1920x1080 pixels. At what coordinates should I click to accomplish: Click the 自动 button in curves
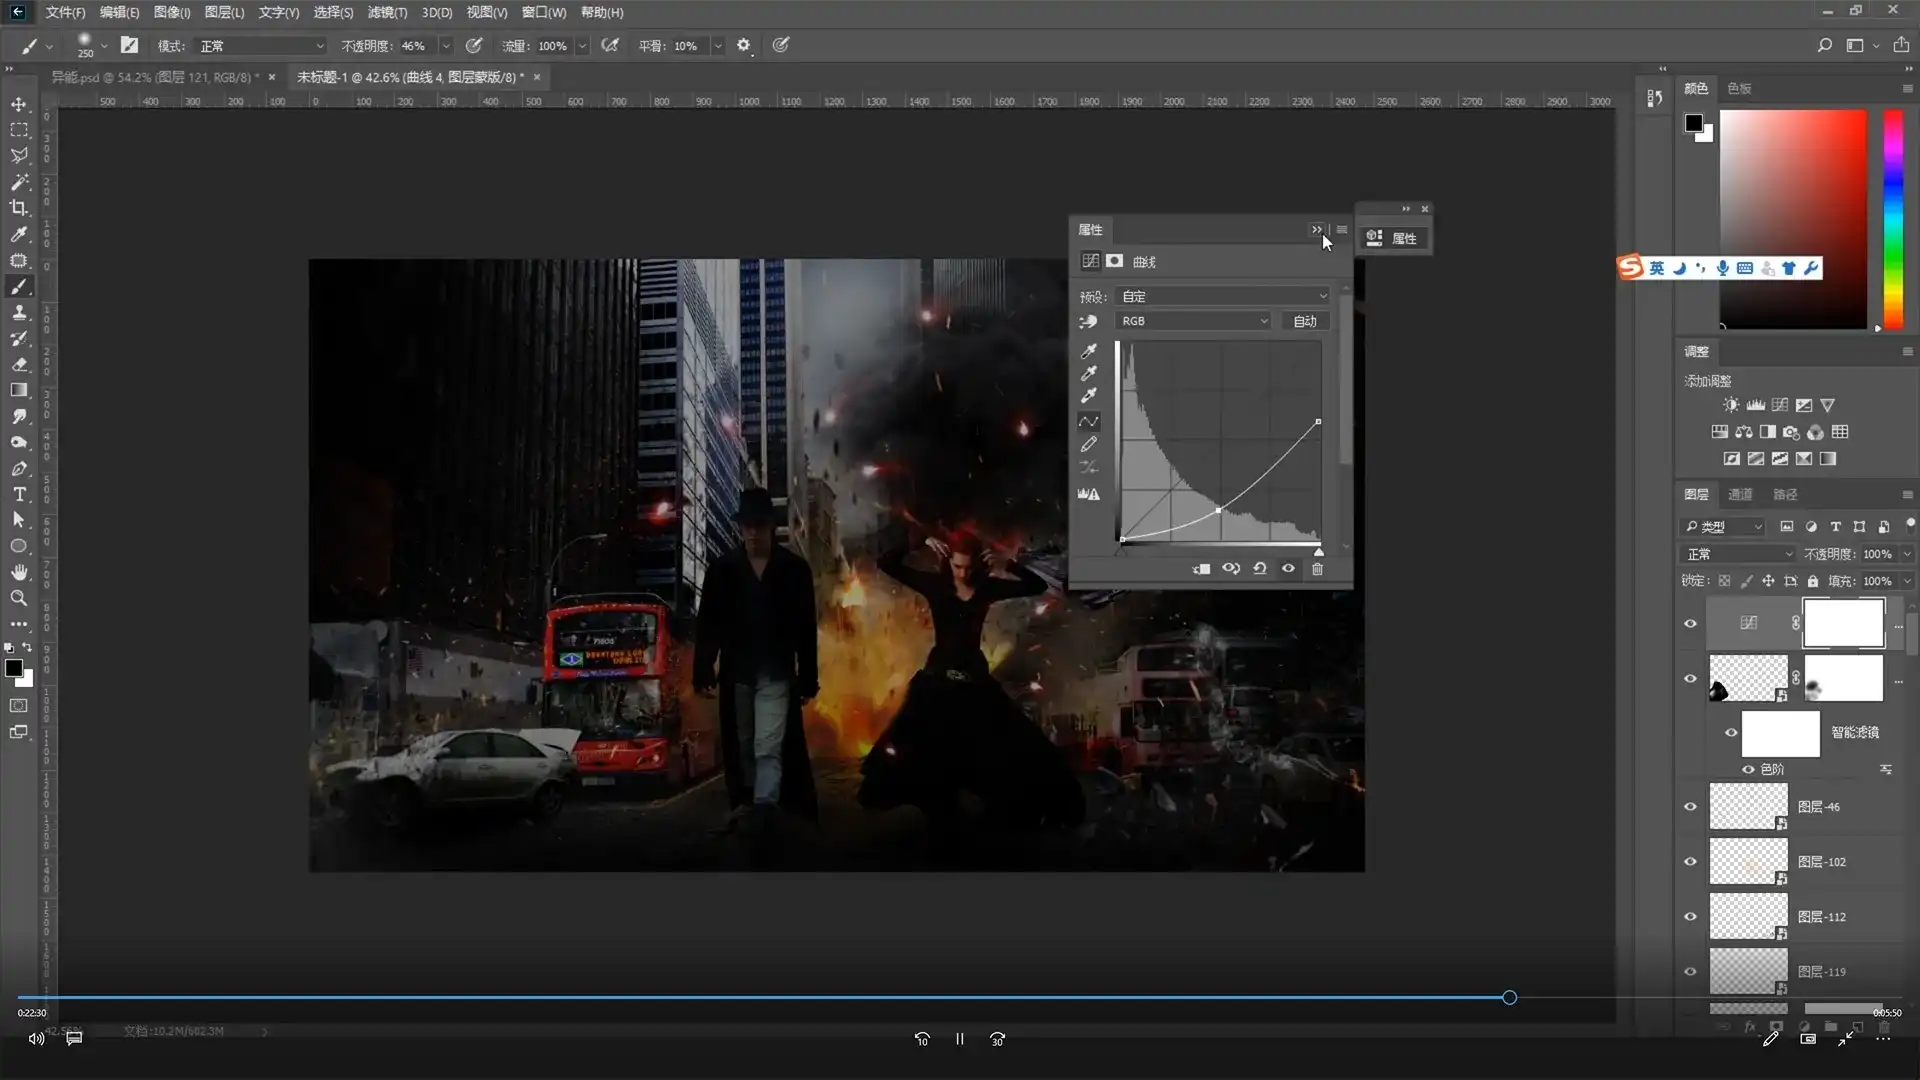(1305, 321)
